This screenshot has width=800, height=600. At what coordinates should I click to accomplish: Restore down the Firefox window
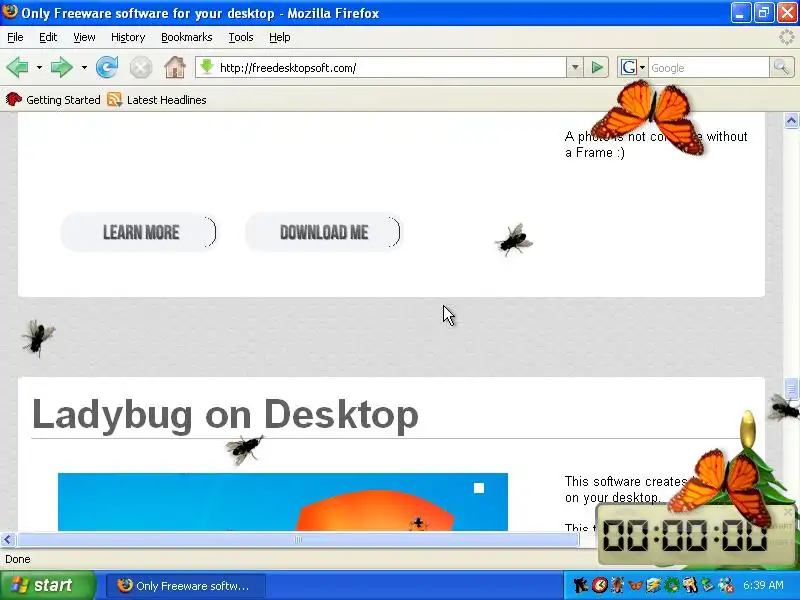(x=763, y=13)
